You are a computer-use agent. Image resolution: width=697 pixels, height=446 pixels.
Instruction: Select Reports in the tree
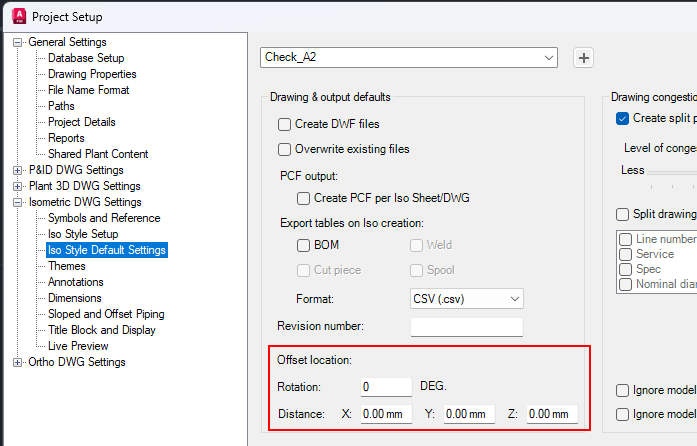pos(66,138)
